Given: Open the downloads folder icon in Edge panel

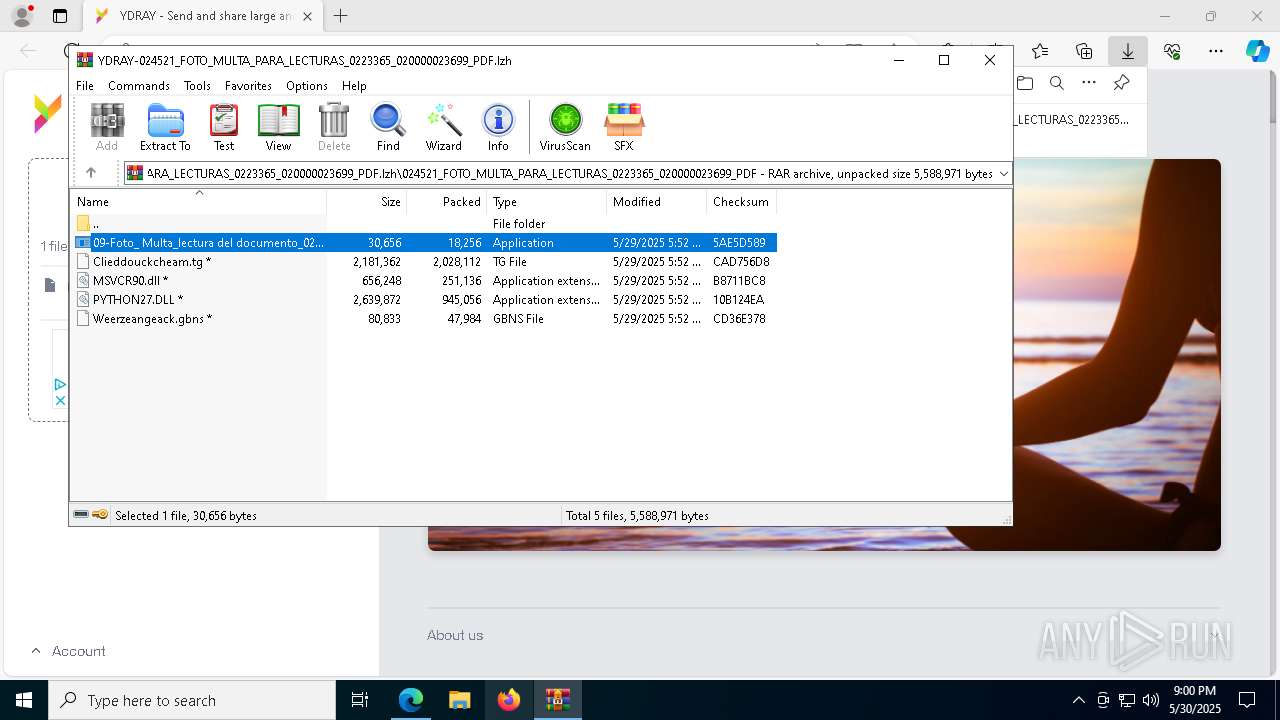Looking at the screenshot, I should (x=1025, y=83).
